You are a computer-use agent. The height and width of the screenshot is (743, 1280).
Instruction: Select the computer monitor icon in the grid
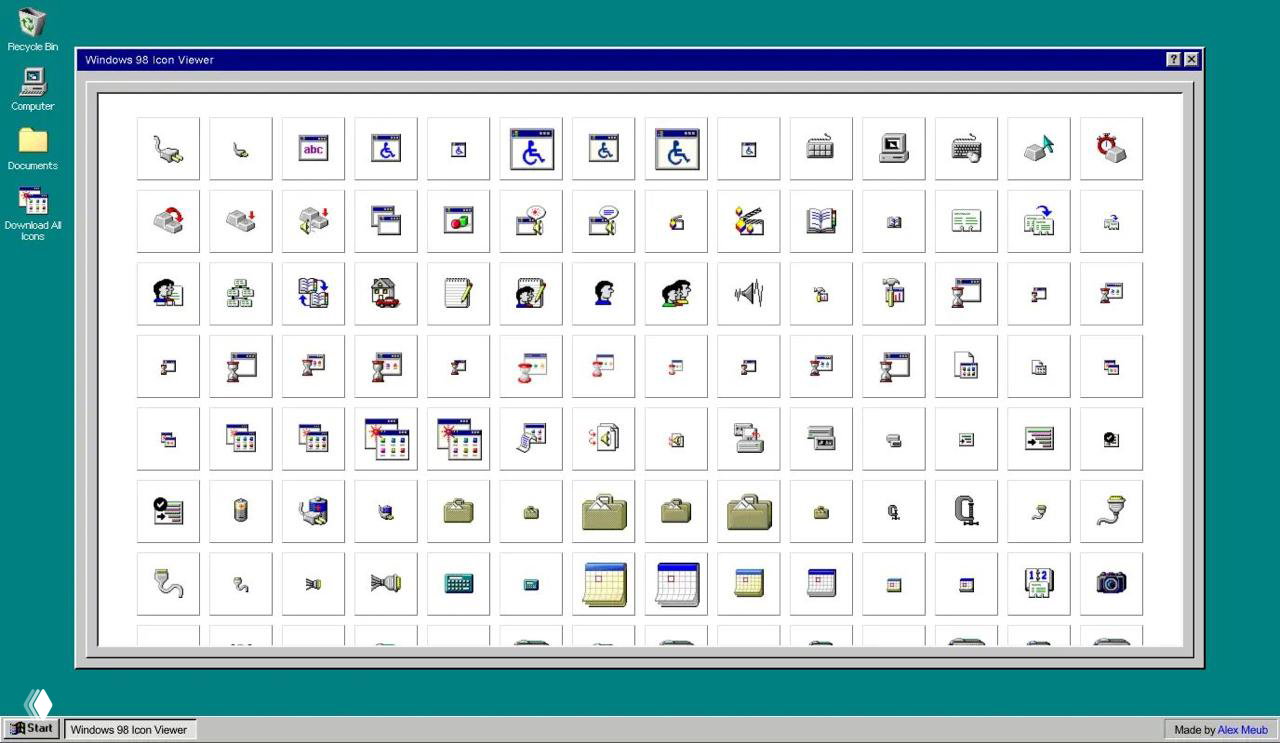[894, 149]
